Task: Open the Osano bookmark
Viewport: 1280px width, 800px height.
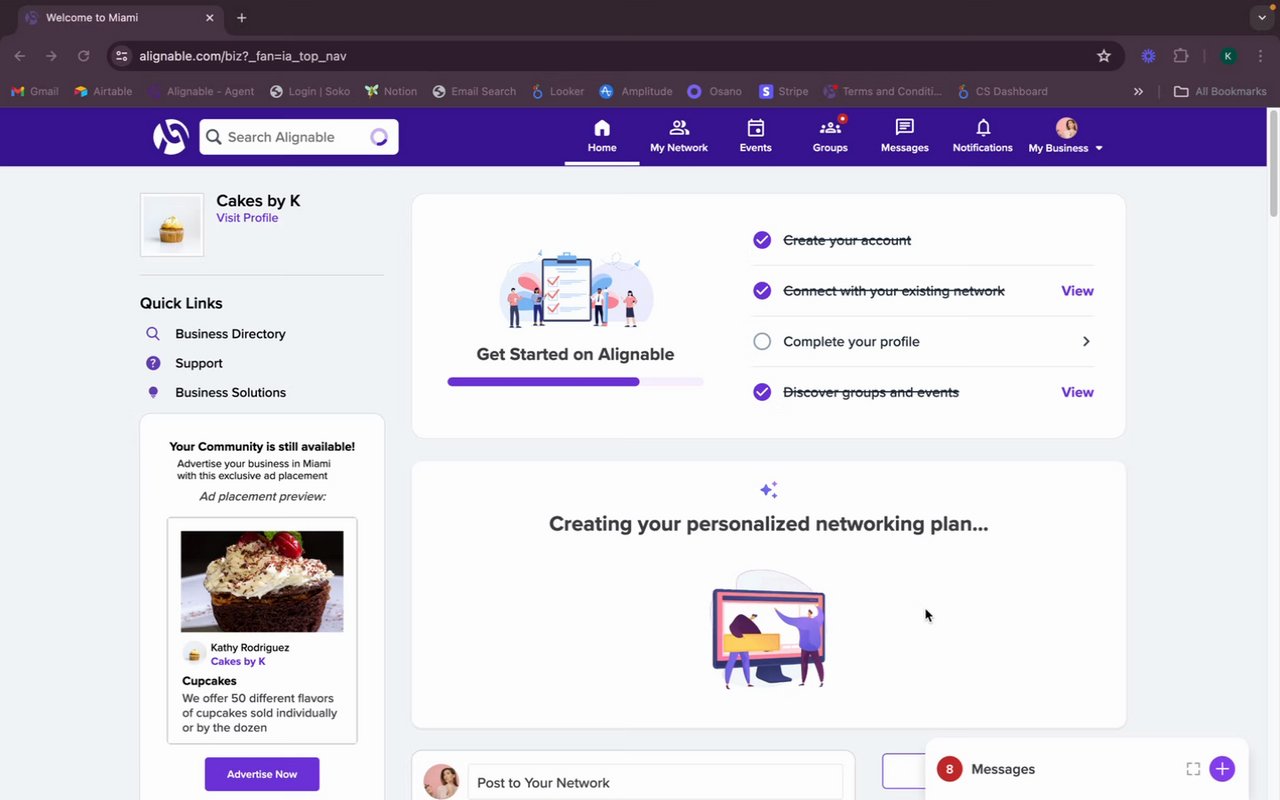Action: (x=714, y=91)
